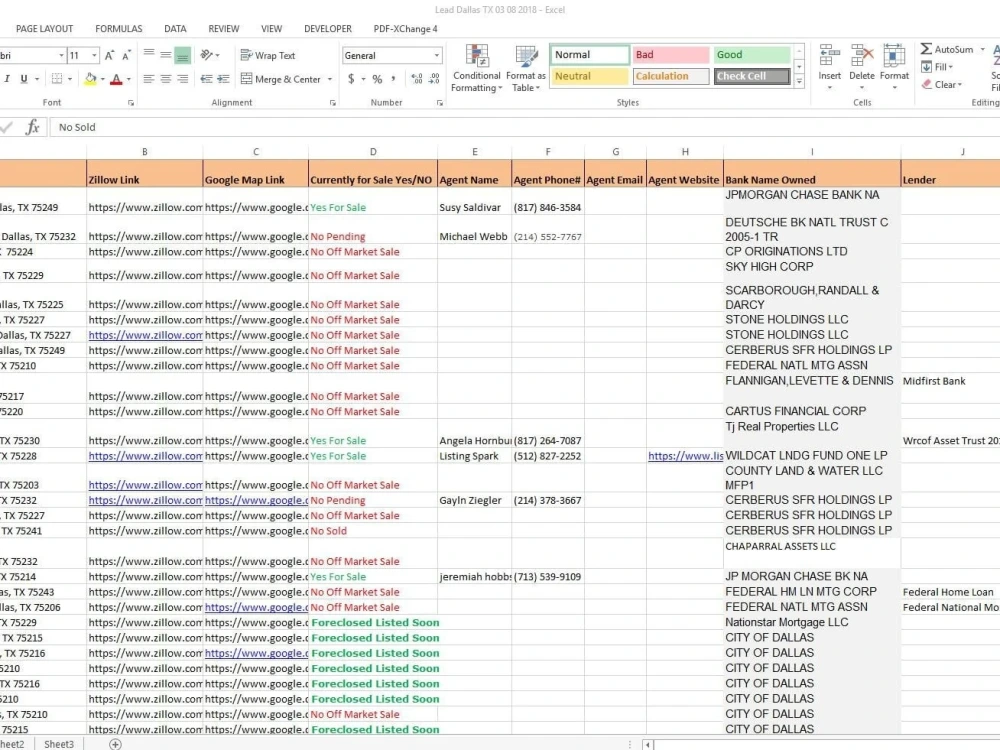Apply Comma Style format
Screen dimensions: 1000x750
pyautogui.click(x=393, y=79)
